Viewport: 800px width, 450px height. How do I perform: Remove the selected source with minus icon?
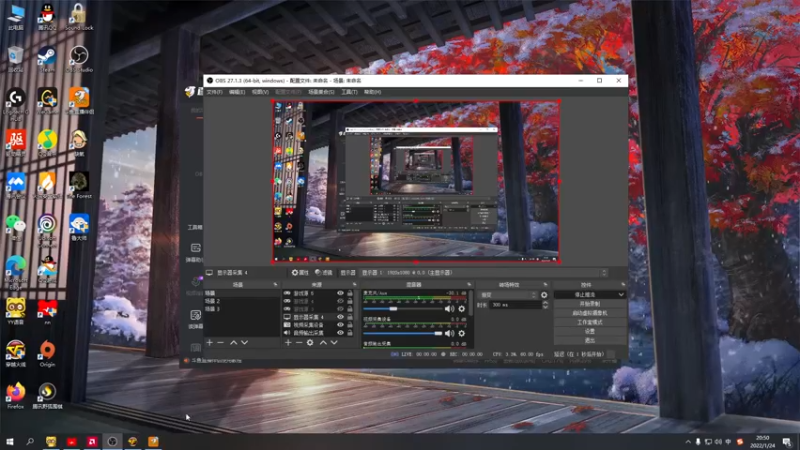tap(299, 342)
